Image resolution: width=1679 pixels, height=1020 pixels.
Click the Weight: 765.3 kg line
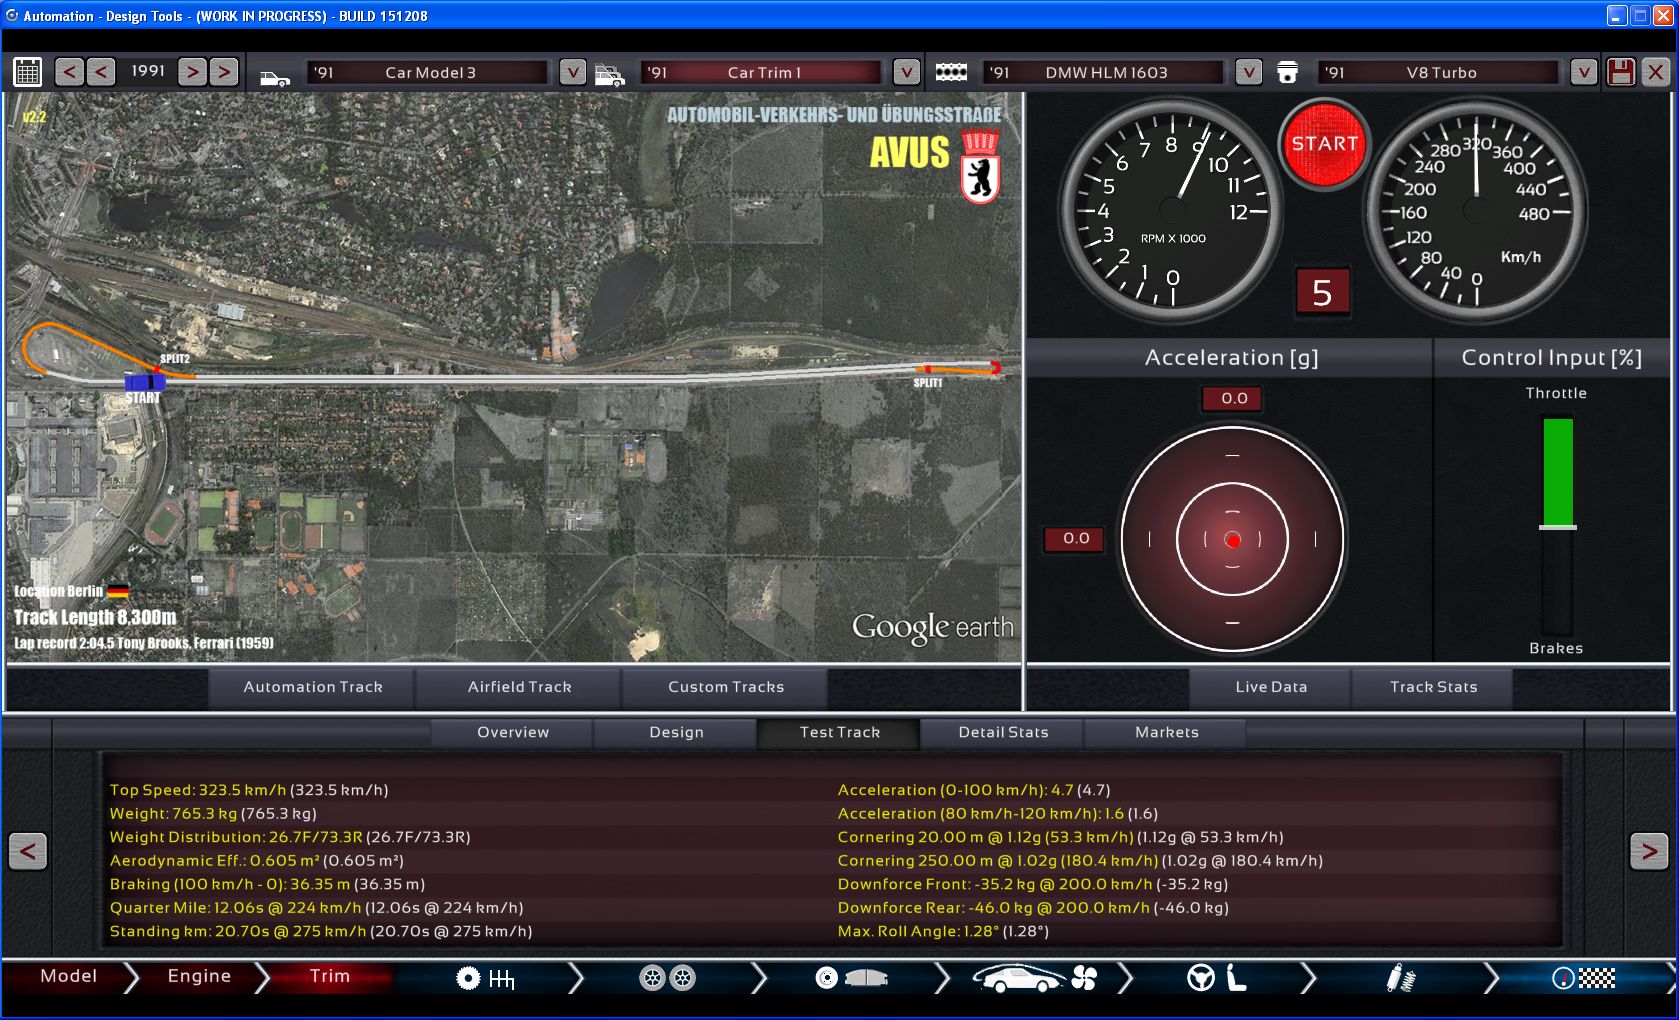tap(213, 814)
